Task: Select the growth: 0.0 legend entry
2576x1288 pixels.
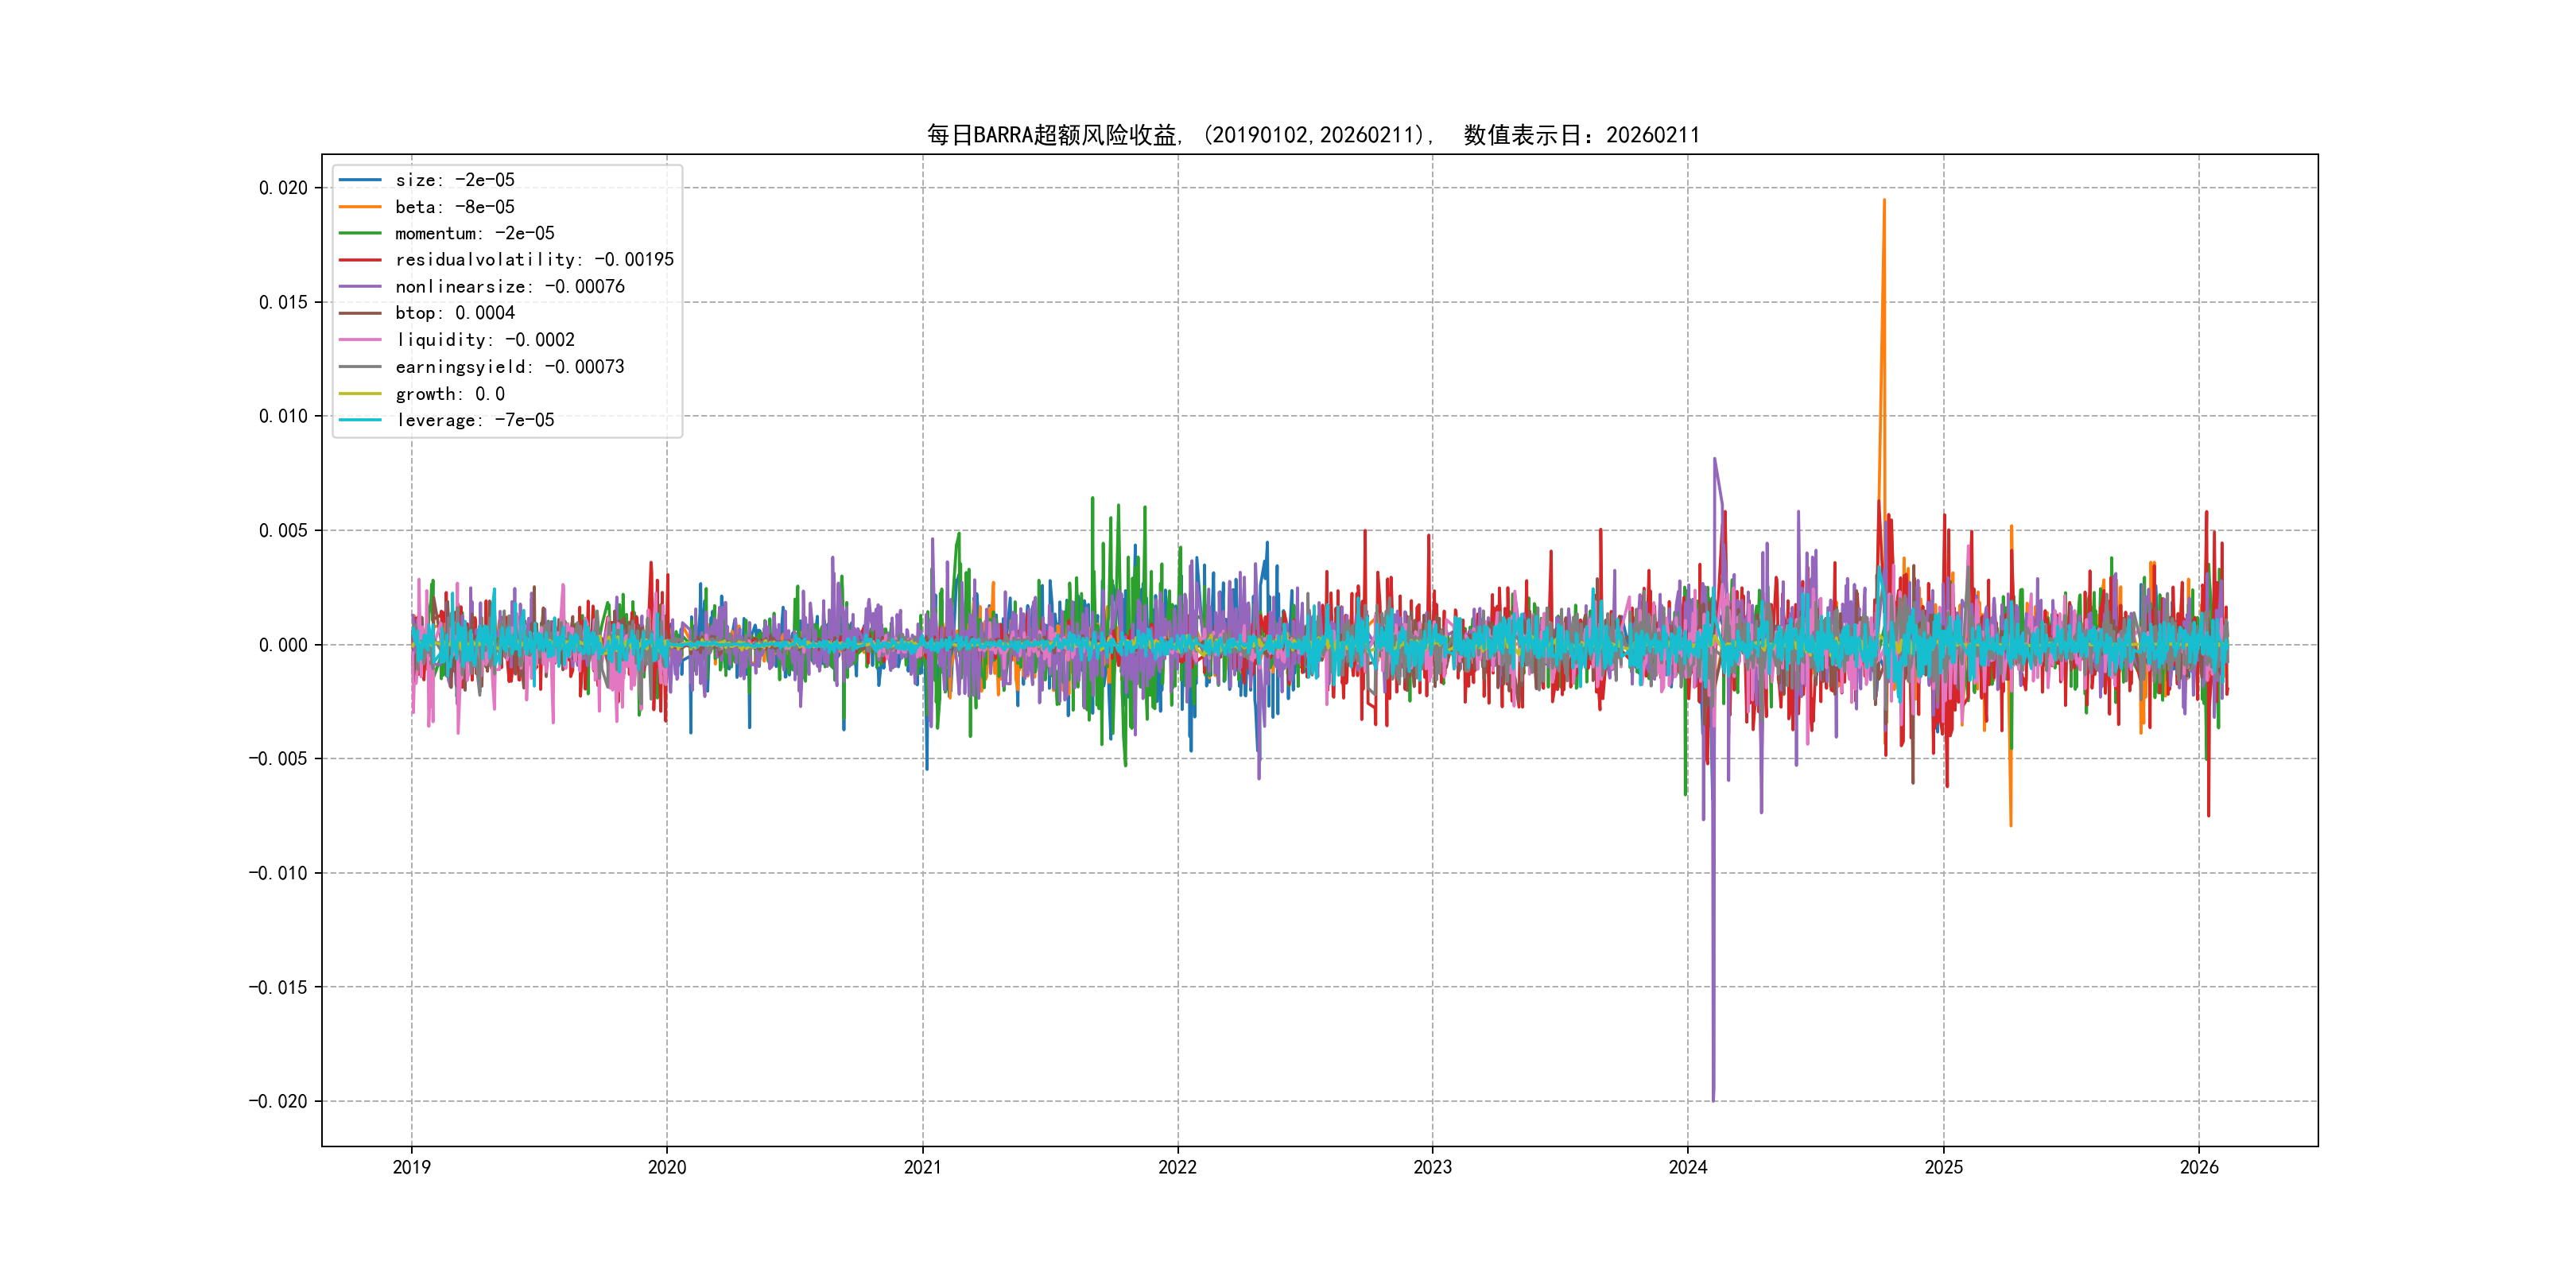Action: tap(450, 394)
